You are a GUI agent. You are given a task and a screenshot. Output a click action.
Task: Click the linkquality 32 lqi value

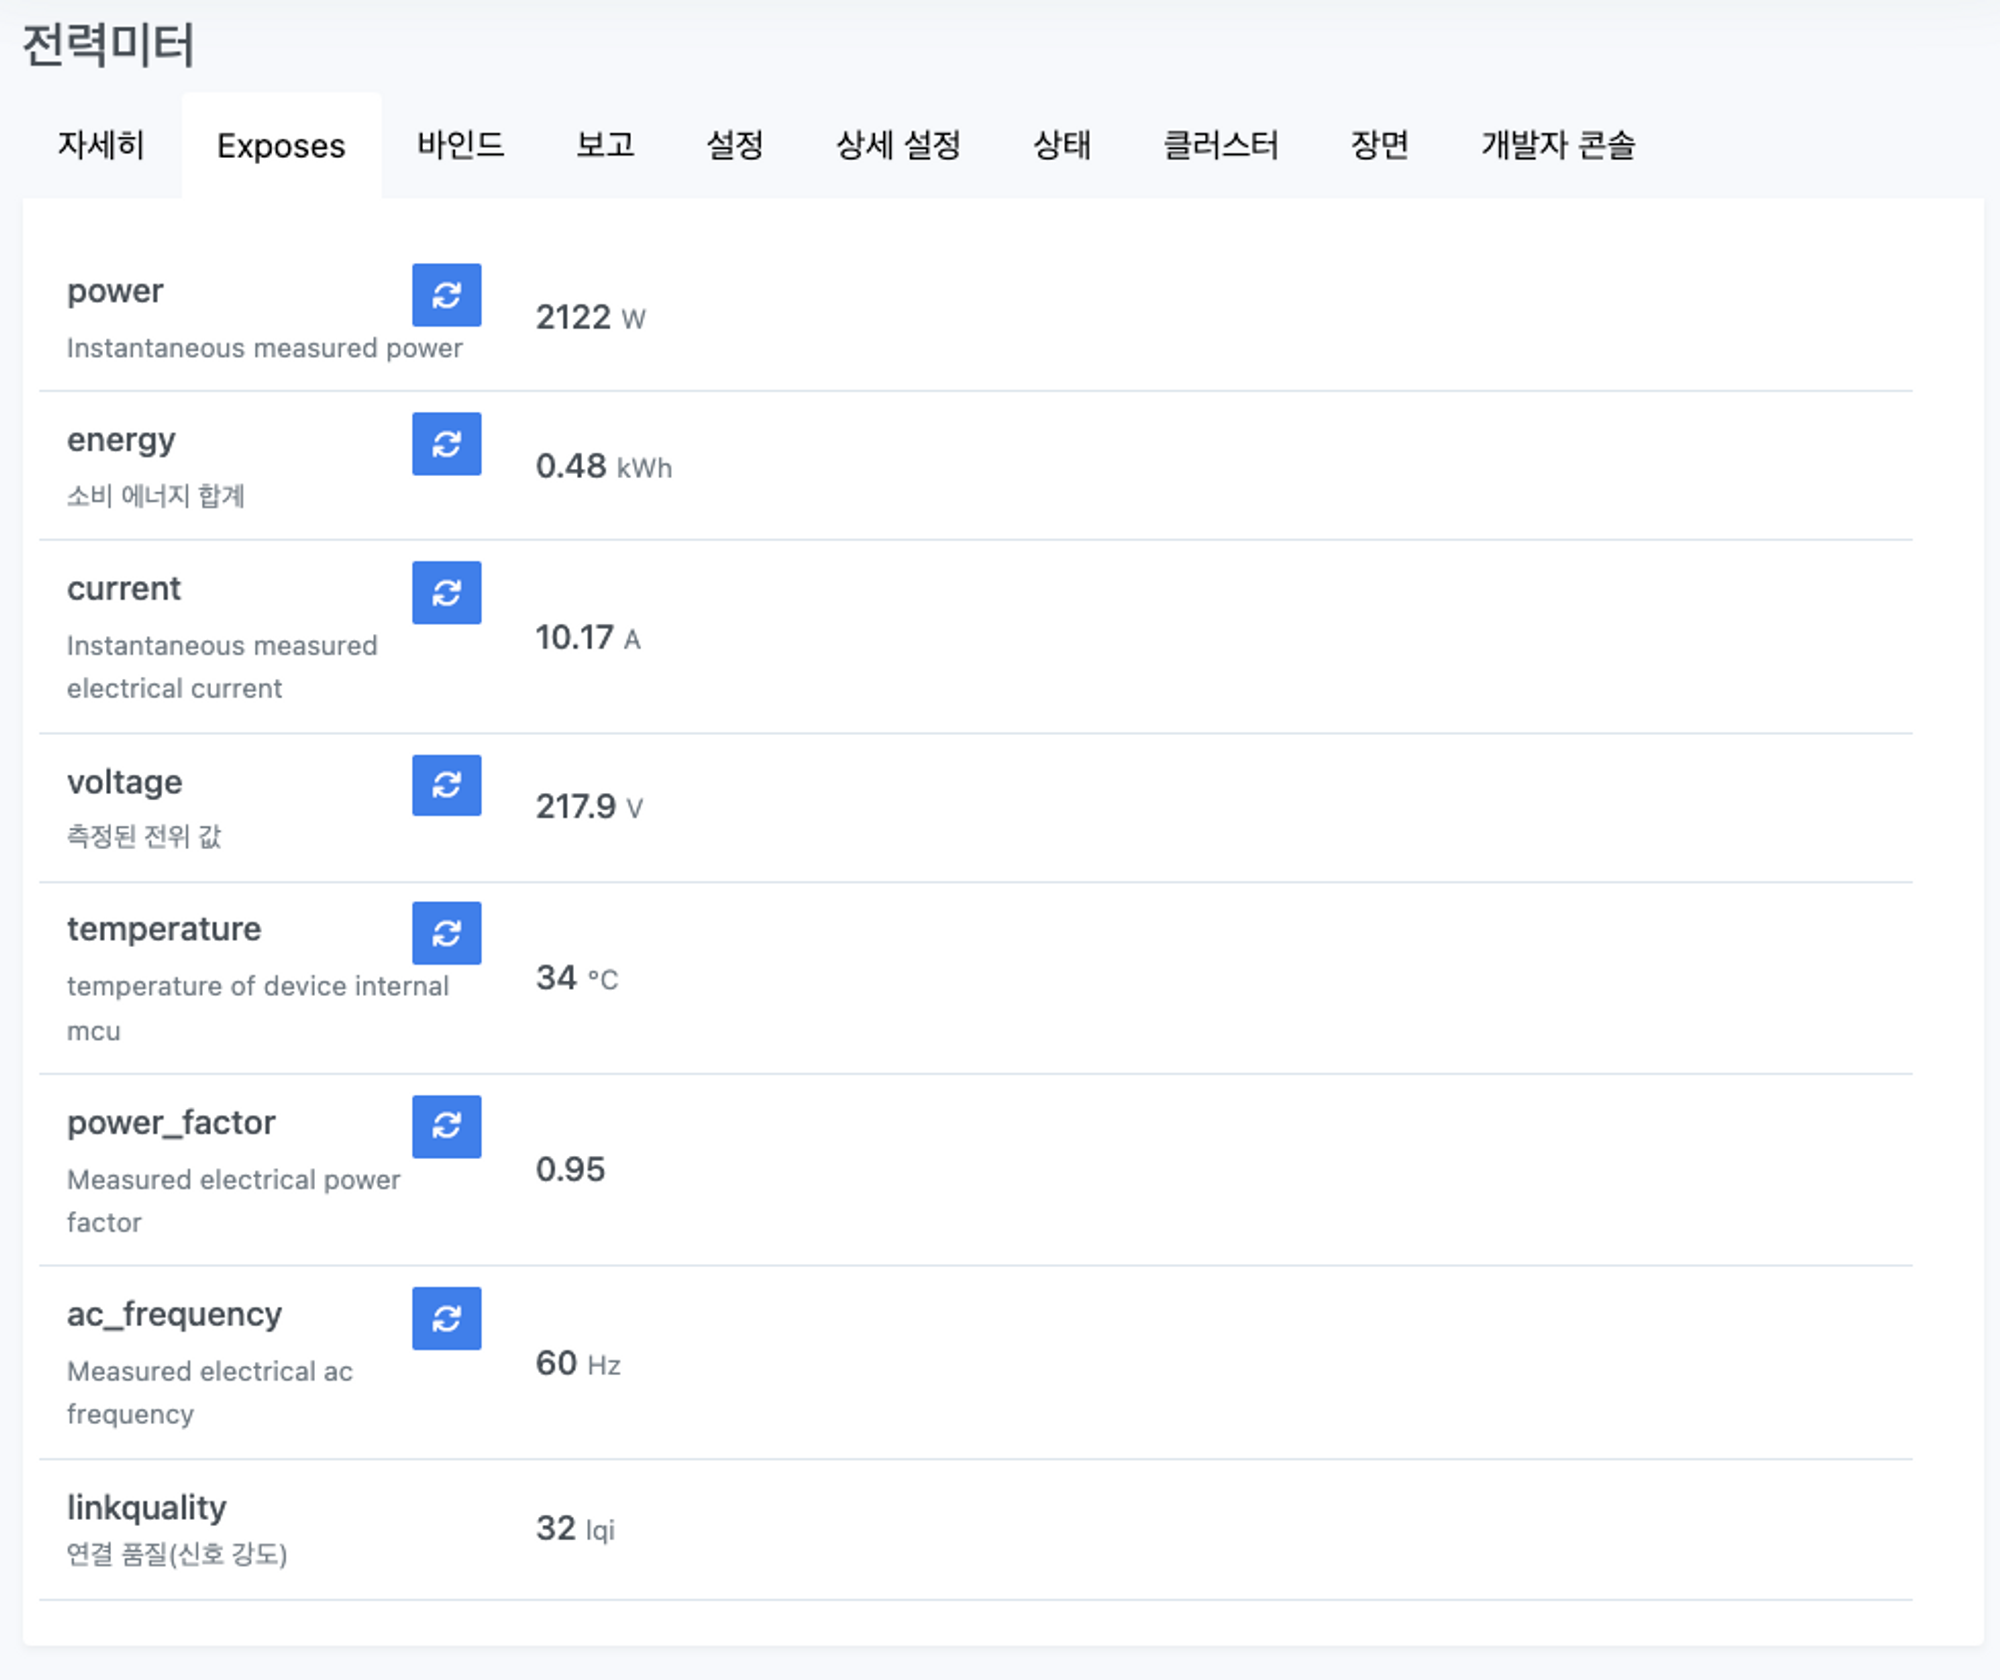point(575,1528)
